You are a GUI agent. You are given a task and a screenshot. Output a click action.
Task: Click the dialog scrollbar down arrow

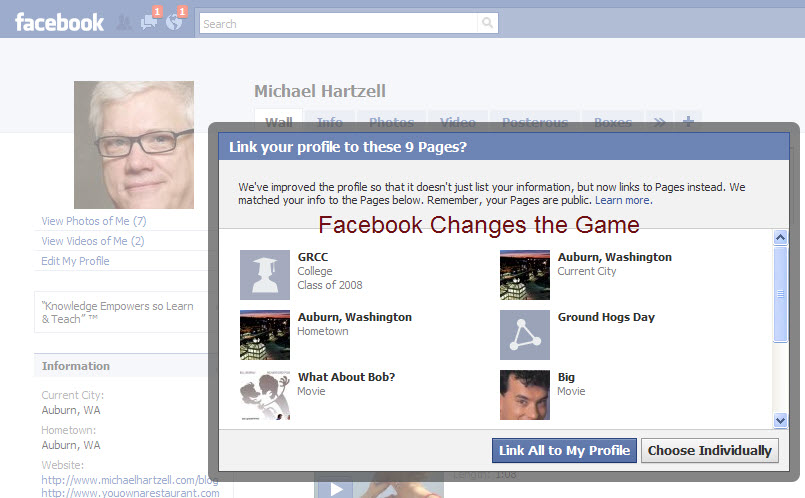(x=780, y=420)
